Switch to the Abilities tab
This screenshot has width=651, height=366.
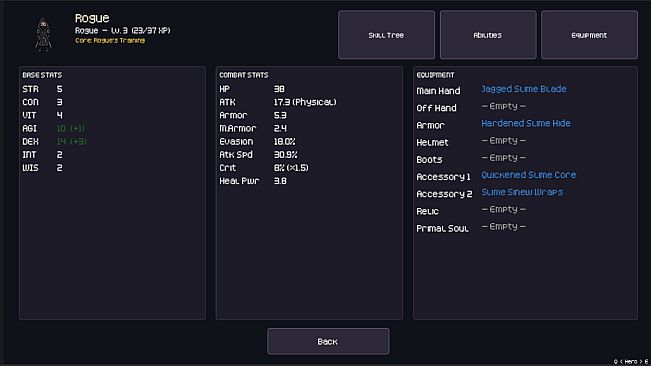pyautogui.click(x=488, y=35)
